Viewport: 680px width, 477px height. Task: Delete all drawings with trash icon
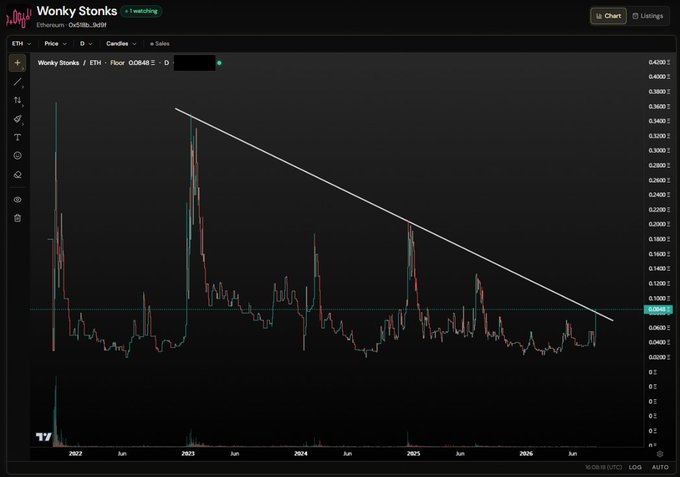pos(17,218)
